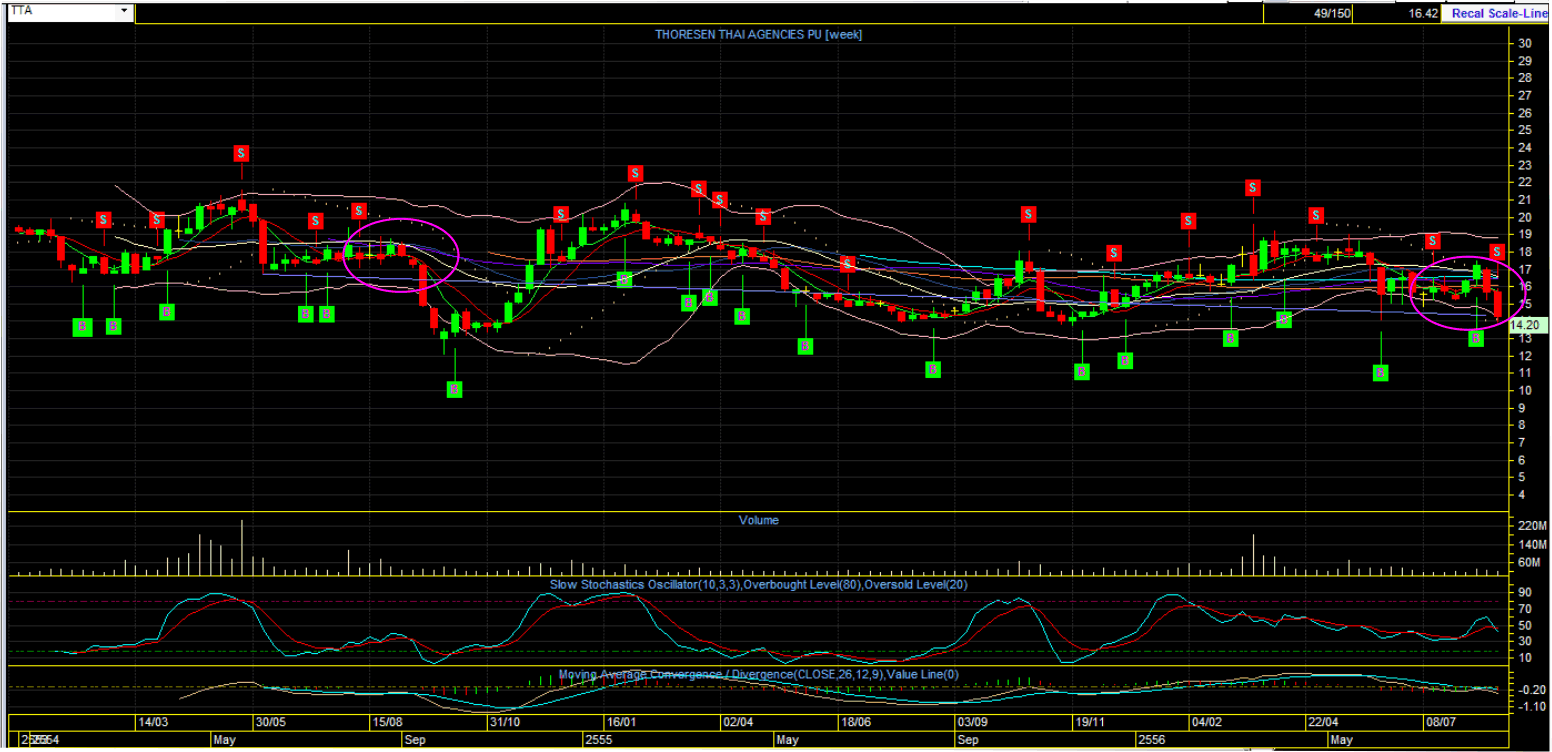This screenshot has width=1552, height=752.
Task: Click the Volume panel label
Action: coord(758,520)
